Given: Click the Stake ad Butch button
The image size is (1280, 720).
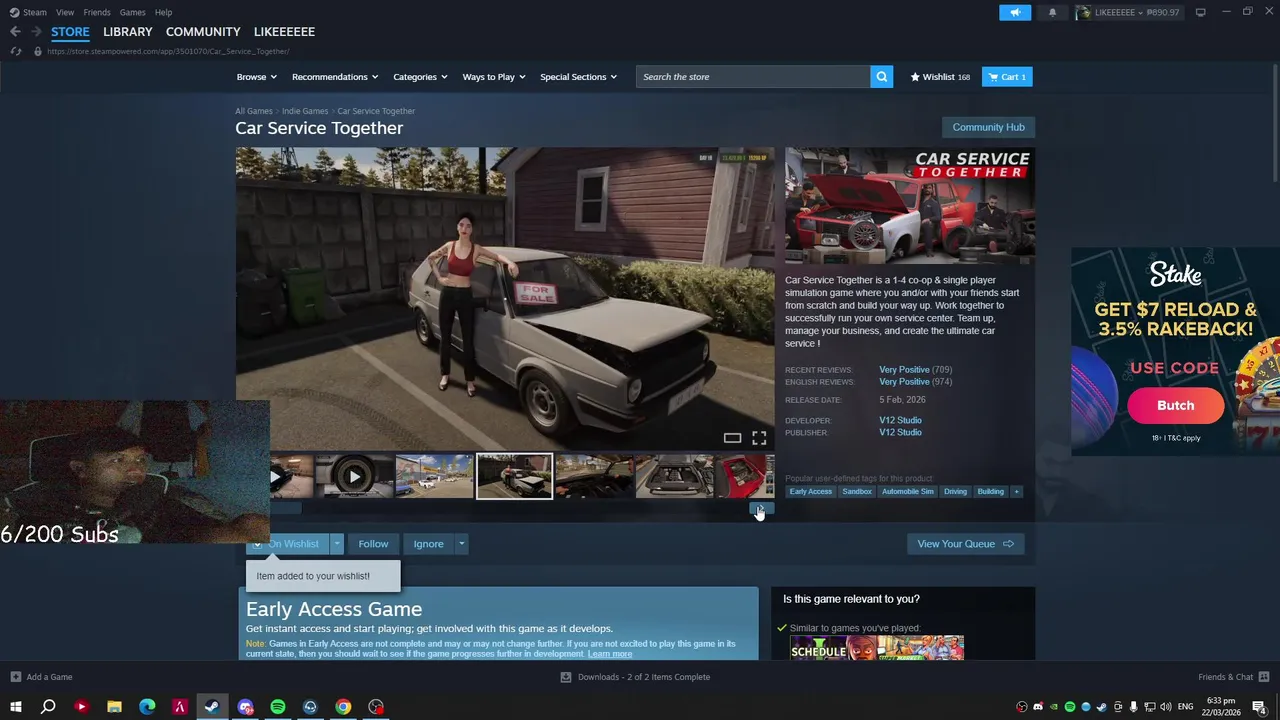Looking at the screenshot, I should 1175,405.
